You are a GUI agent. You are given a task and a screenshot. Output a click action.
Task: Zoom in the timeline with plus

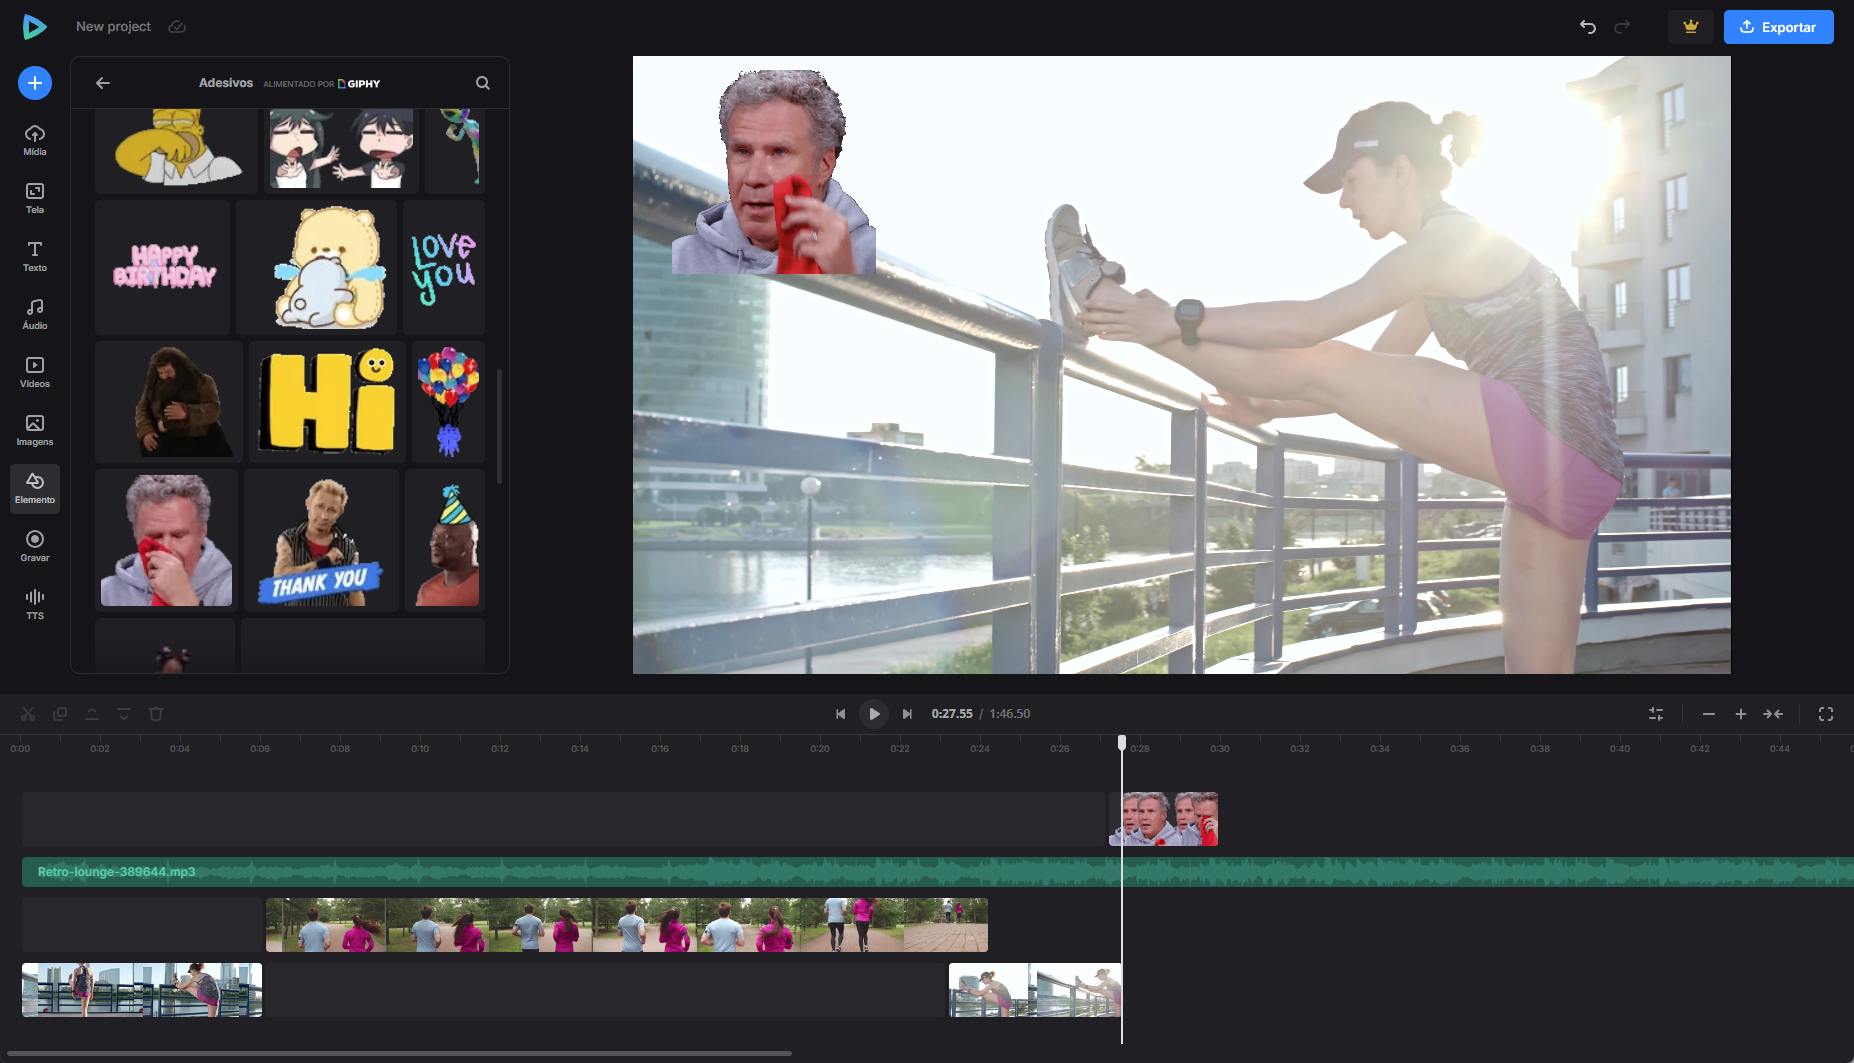(1741, 714)
